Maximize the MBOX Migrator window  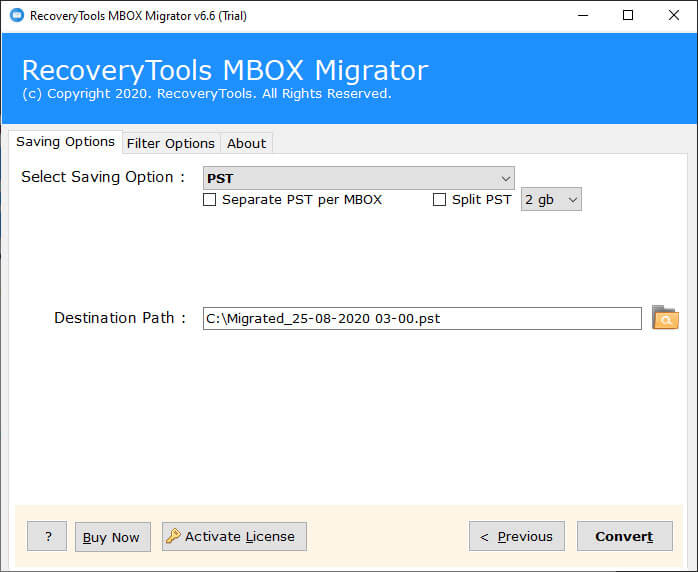pyautogui.click(x=628, y=16)
